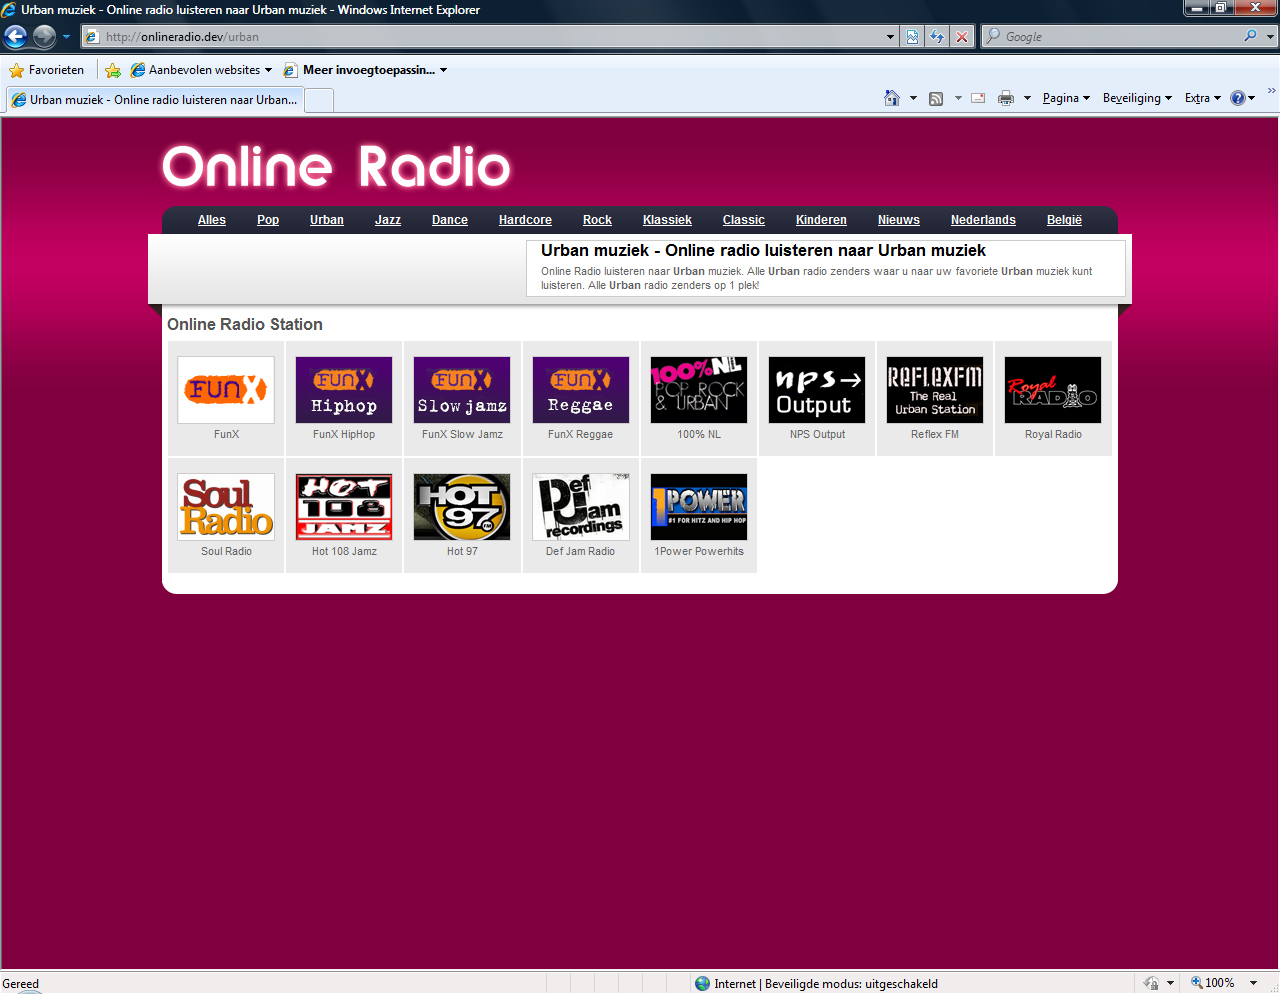The width and height of the screenshot is (1280, 994).
Task: Go to the Pop category
Action: 268,220
